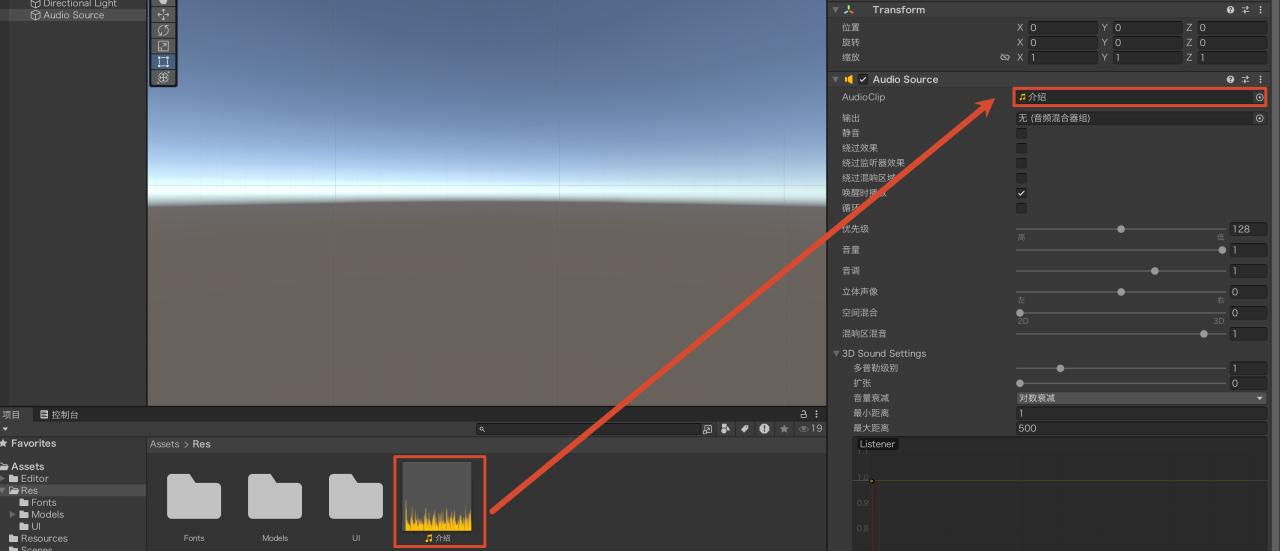The width and height of the screenshot is (1280, 551).
Task: Select the UI folder in project tree
Action: pyautogui.click(x=36, y=527)
